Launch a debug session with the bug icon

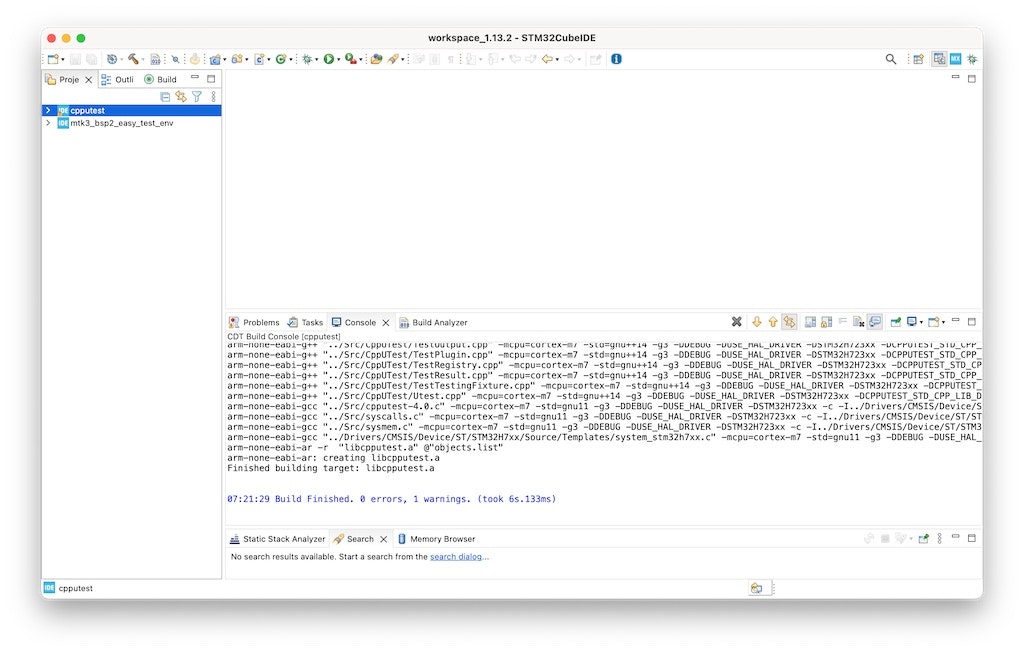(307, 58)
